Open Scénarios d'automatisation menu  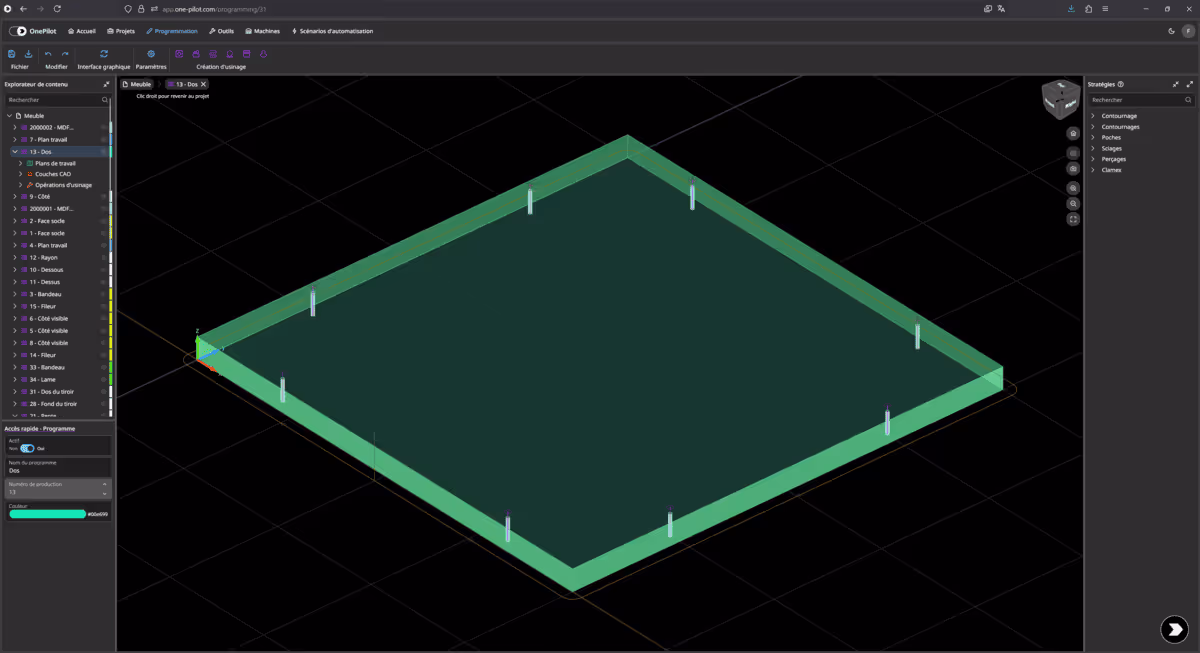click(332, 31)
